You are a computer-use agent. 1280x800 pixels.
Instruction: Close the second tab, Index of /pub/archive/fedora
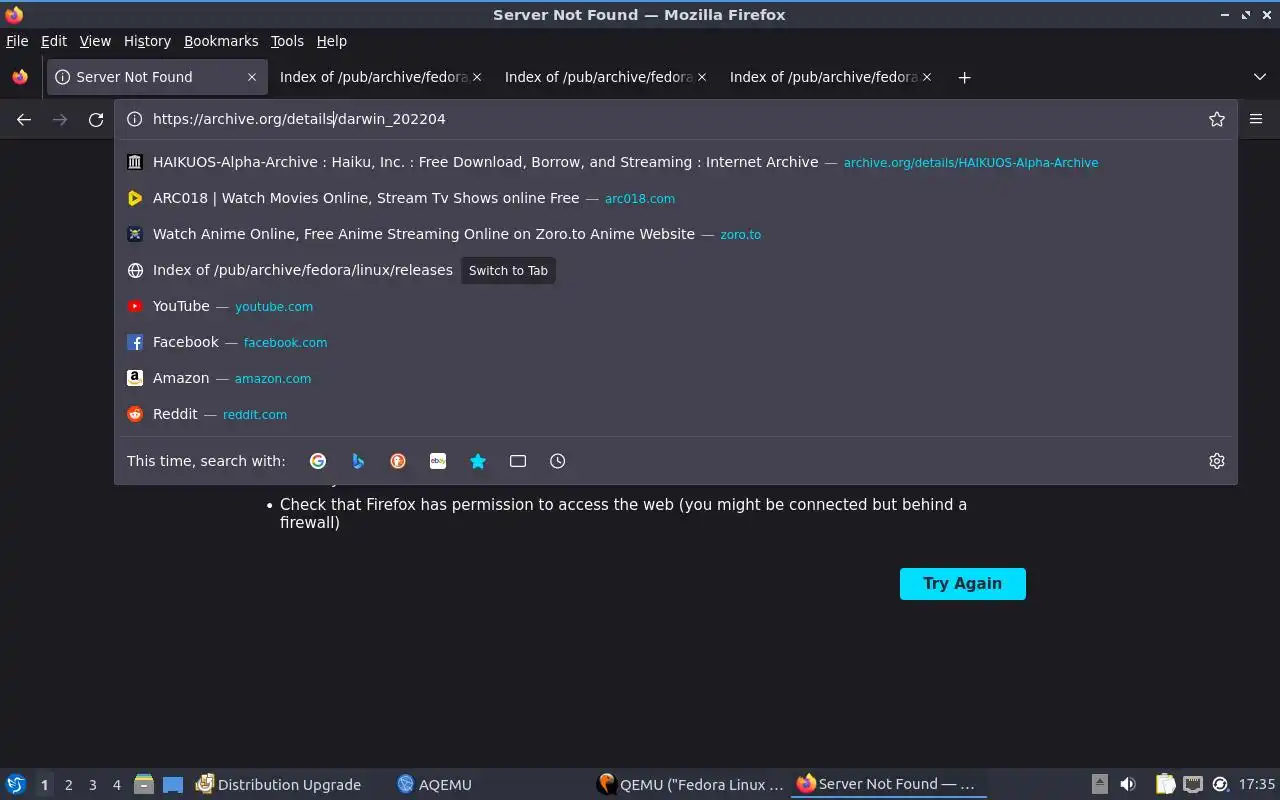[x=477, y=77]
